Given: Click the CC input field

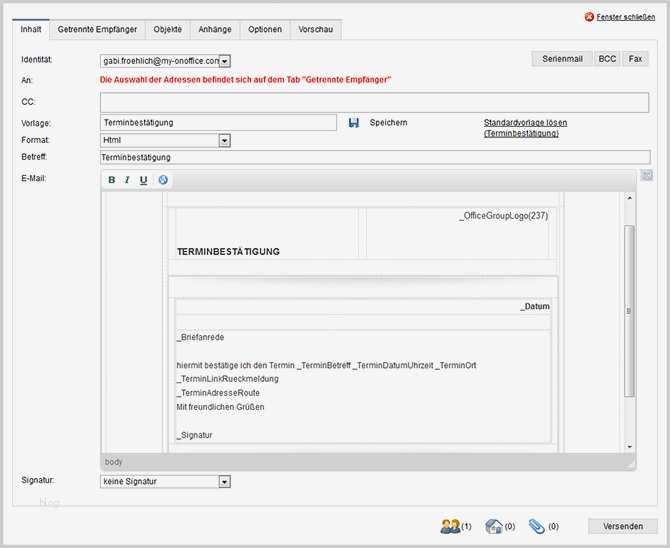Looking at the screenshot, I should point(374,103).
